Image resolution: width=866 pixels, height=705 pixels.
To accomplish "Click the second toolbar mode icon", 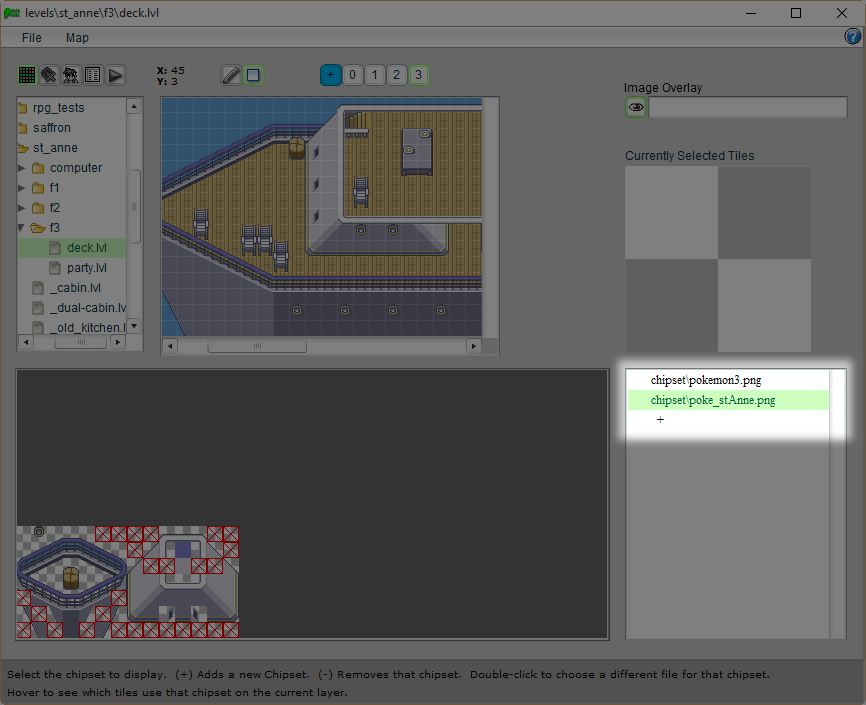I will pos(49,75).
